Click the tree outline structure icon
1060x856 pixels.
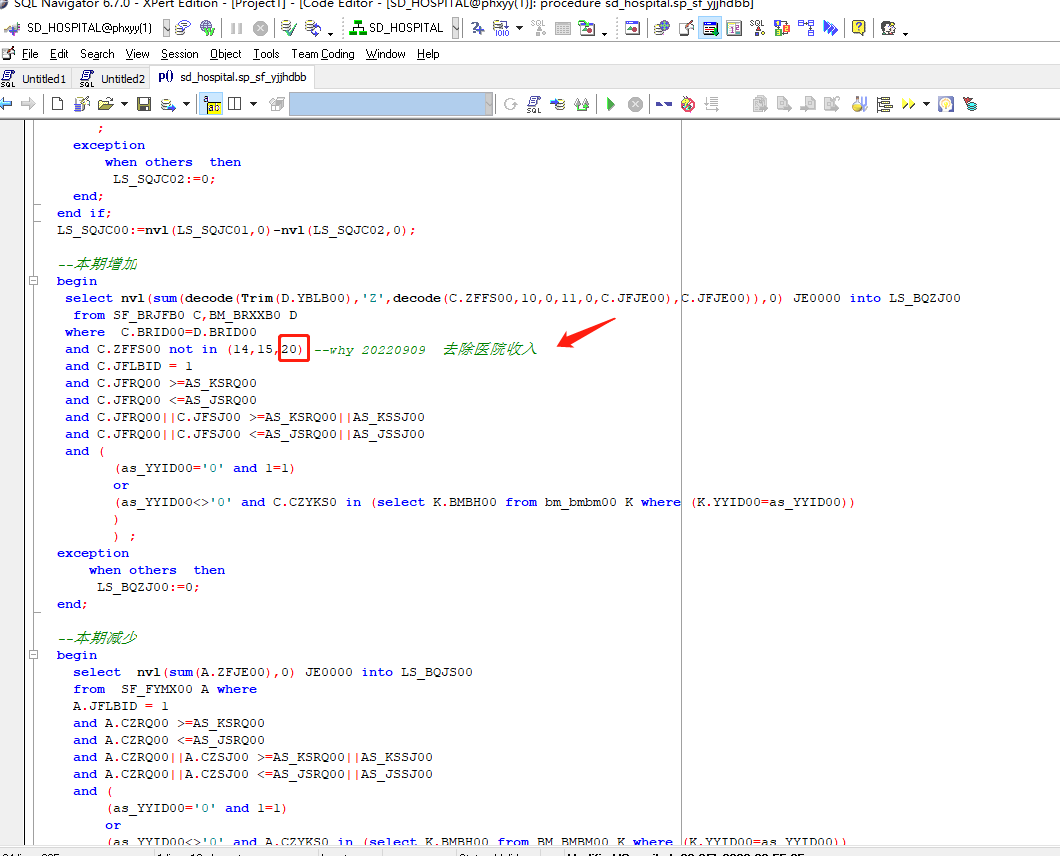click(884, 104)
